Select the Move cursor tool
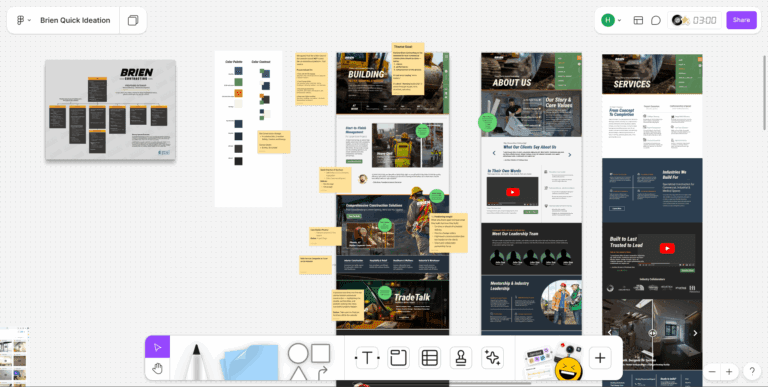The width and height of the screenshot is (768, 387). click(x=157, y=347)
